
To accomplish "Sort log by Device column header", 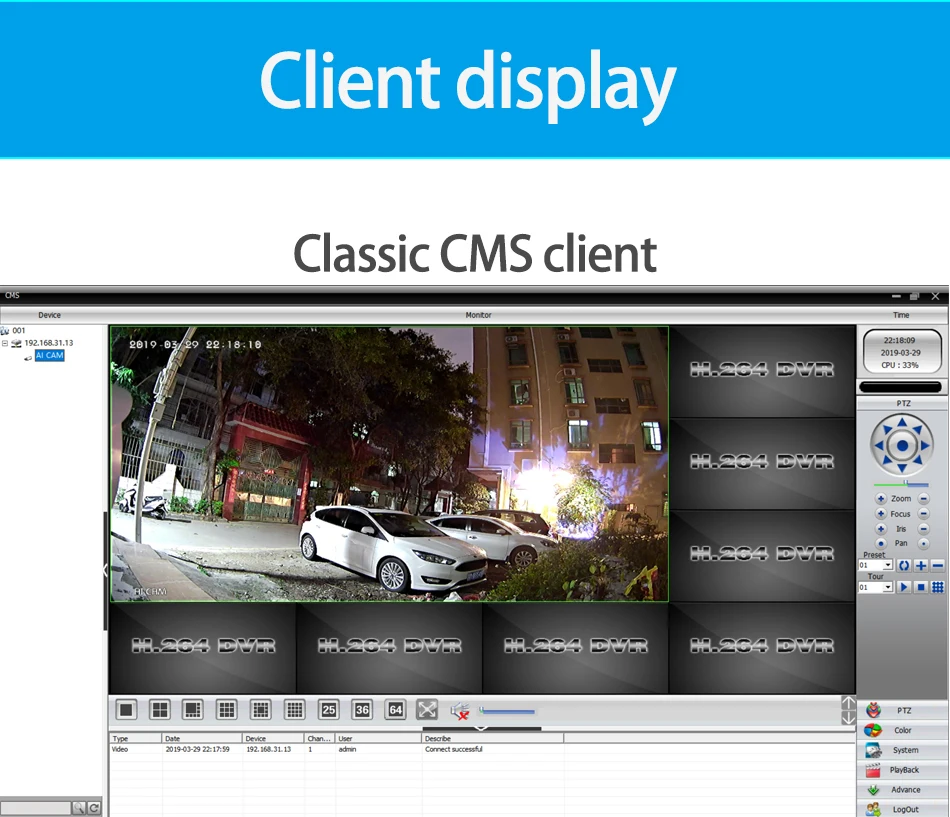I will (x=273, y=738).
